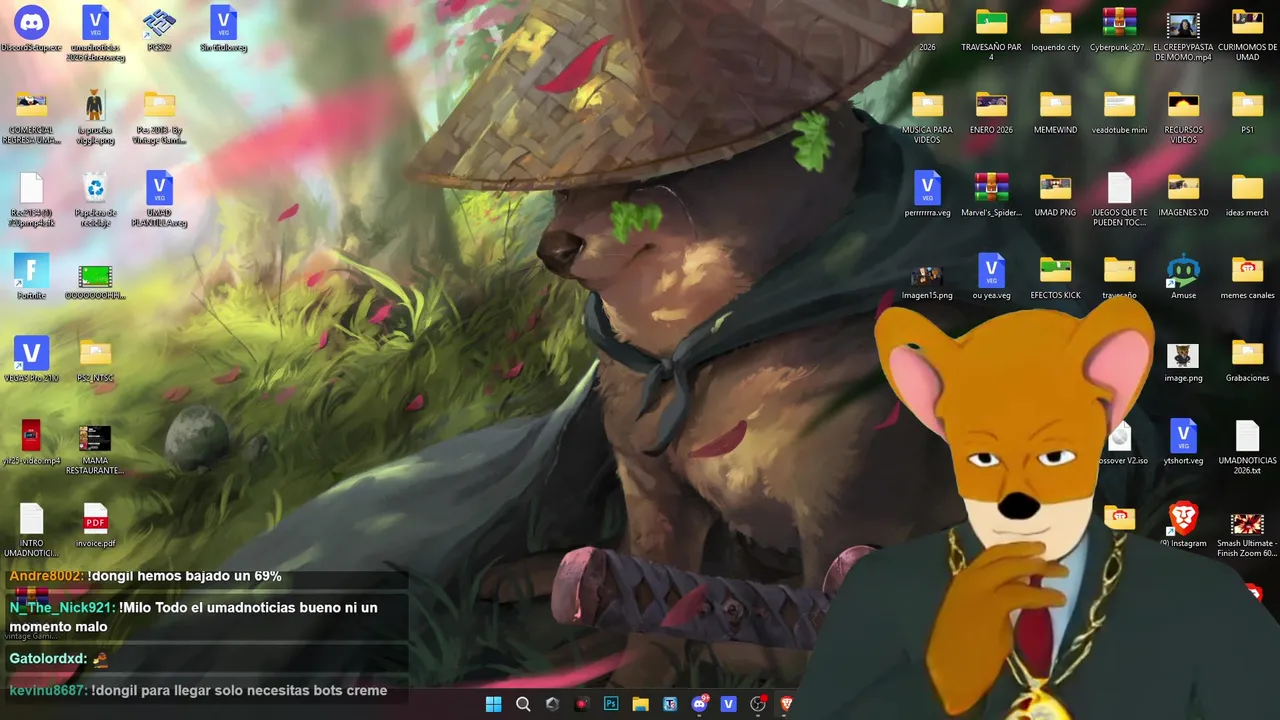Open EL CREEPYPASTA DE MOMO.mp4 video

tap(1183, 35)
